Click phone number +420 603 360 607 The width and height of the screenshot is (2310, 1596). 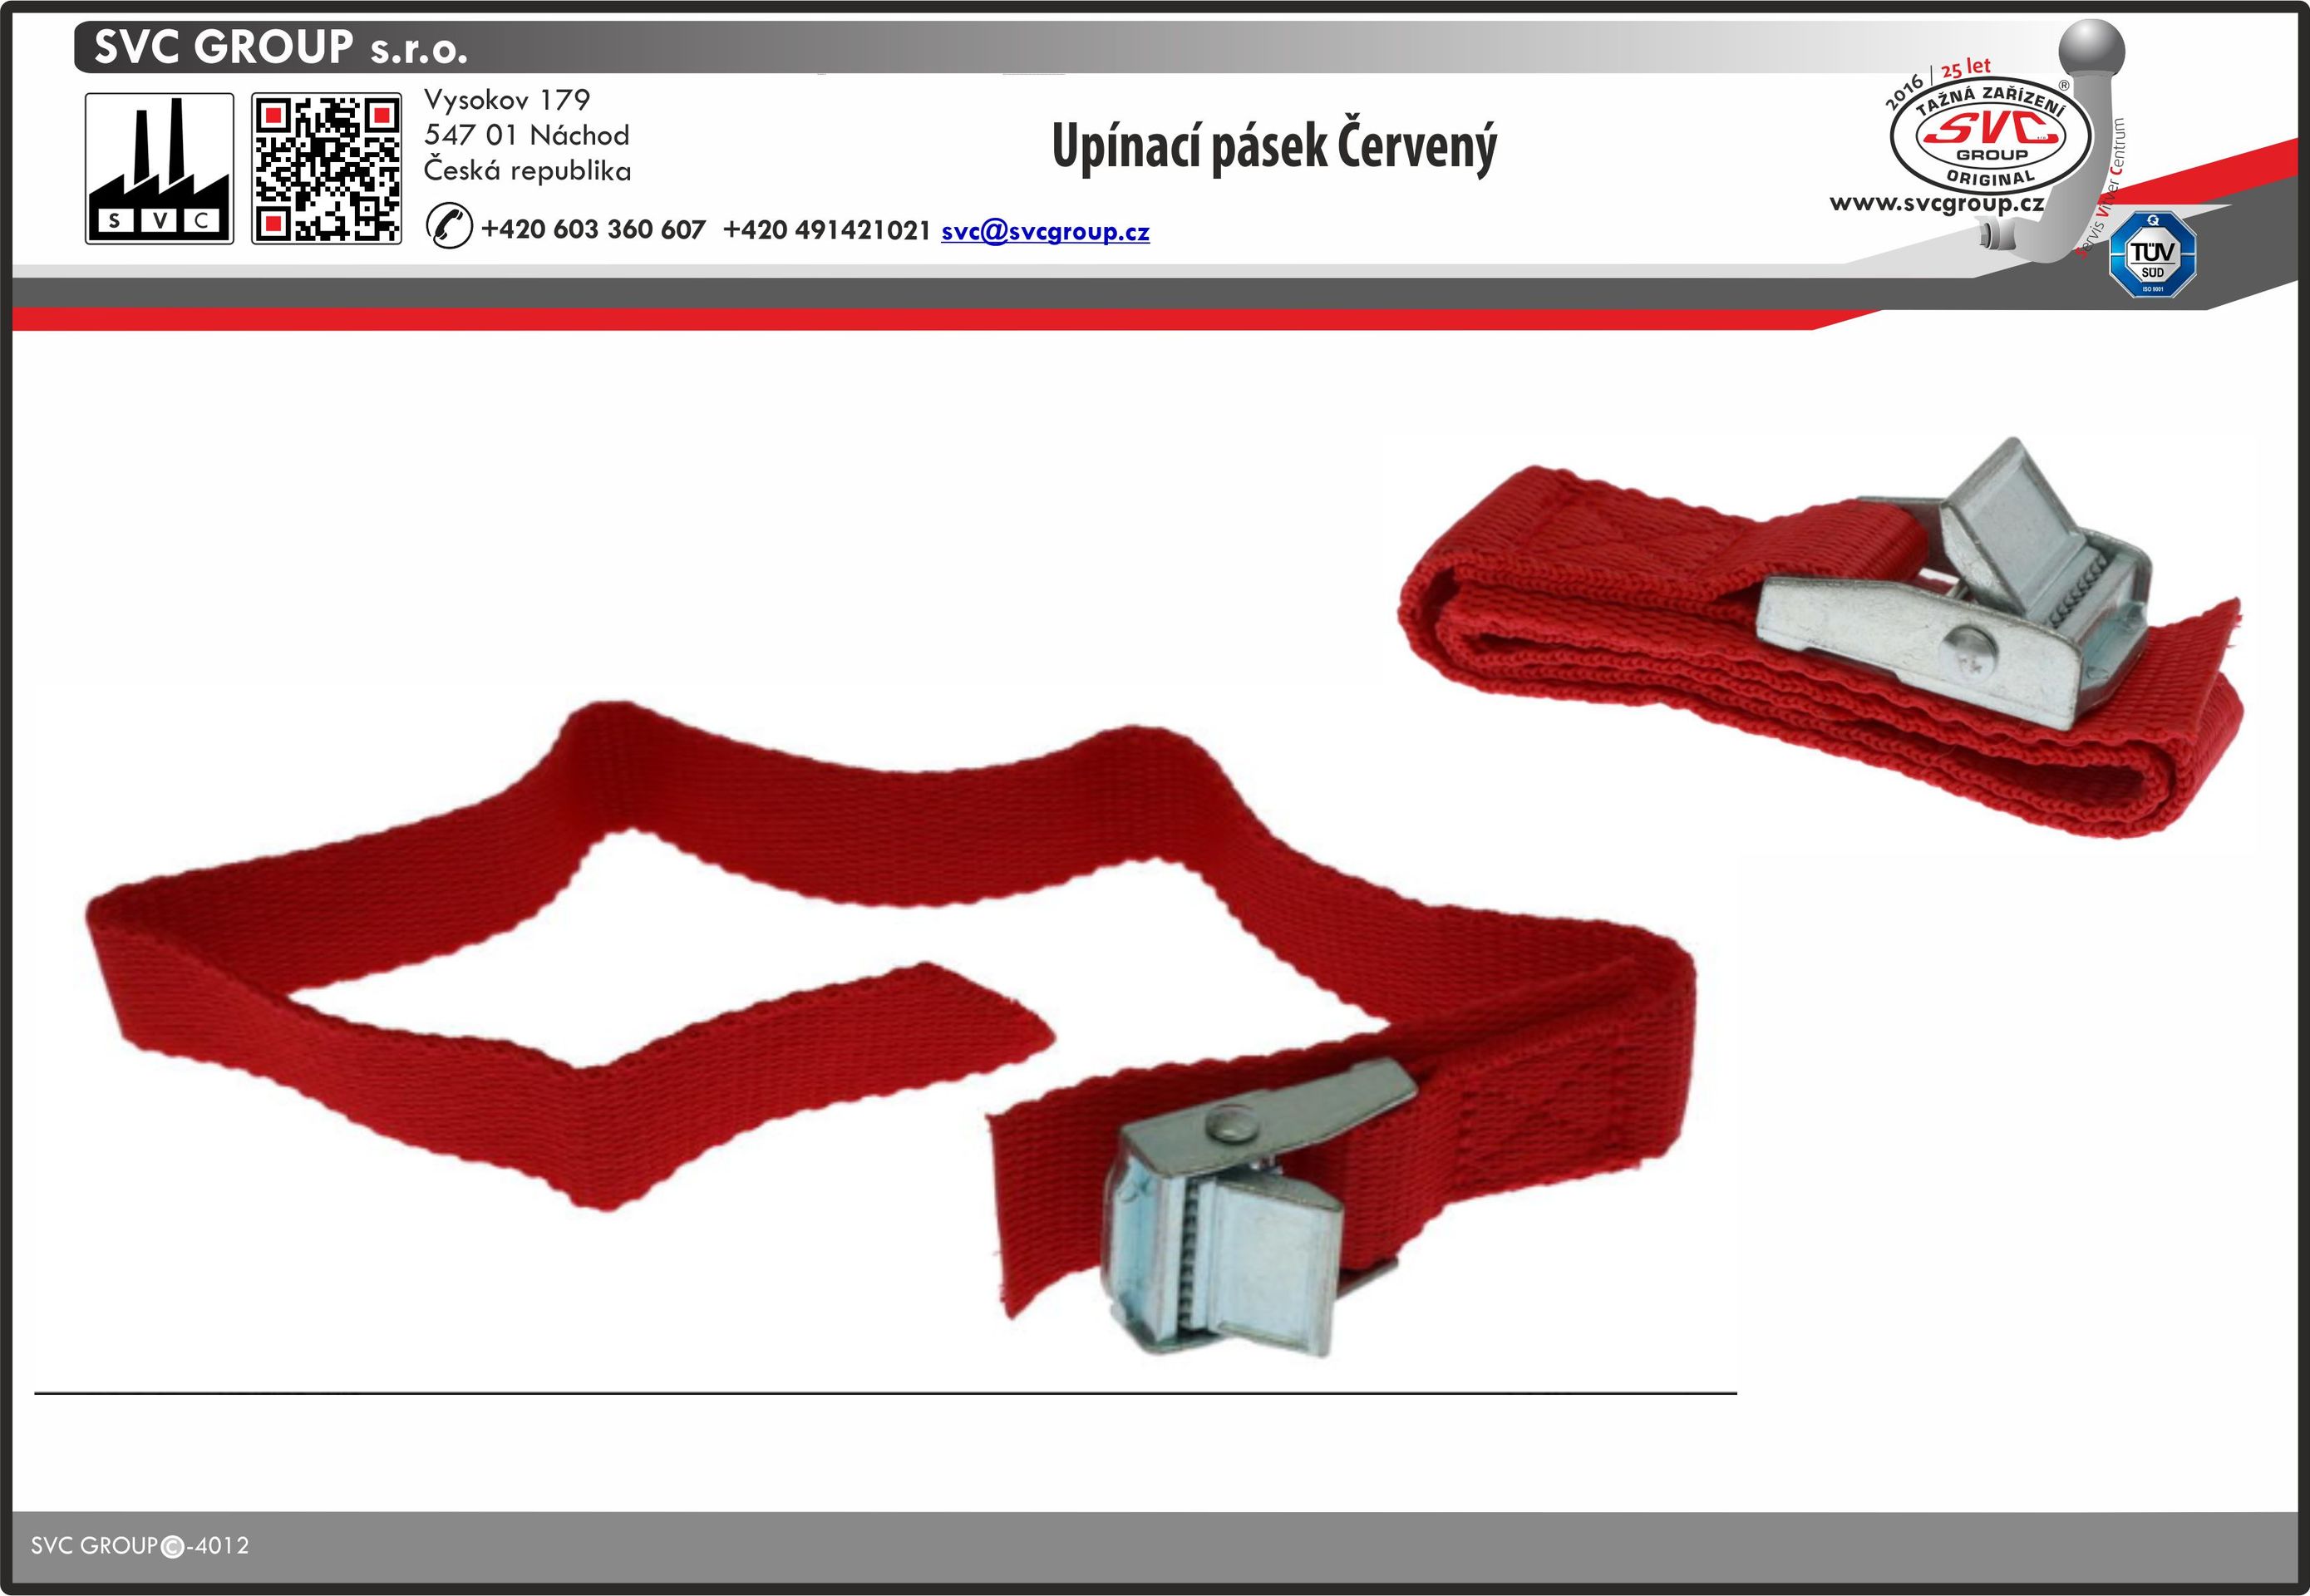(x=593, y=230)
